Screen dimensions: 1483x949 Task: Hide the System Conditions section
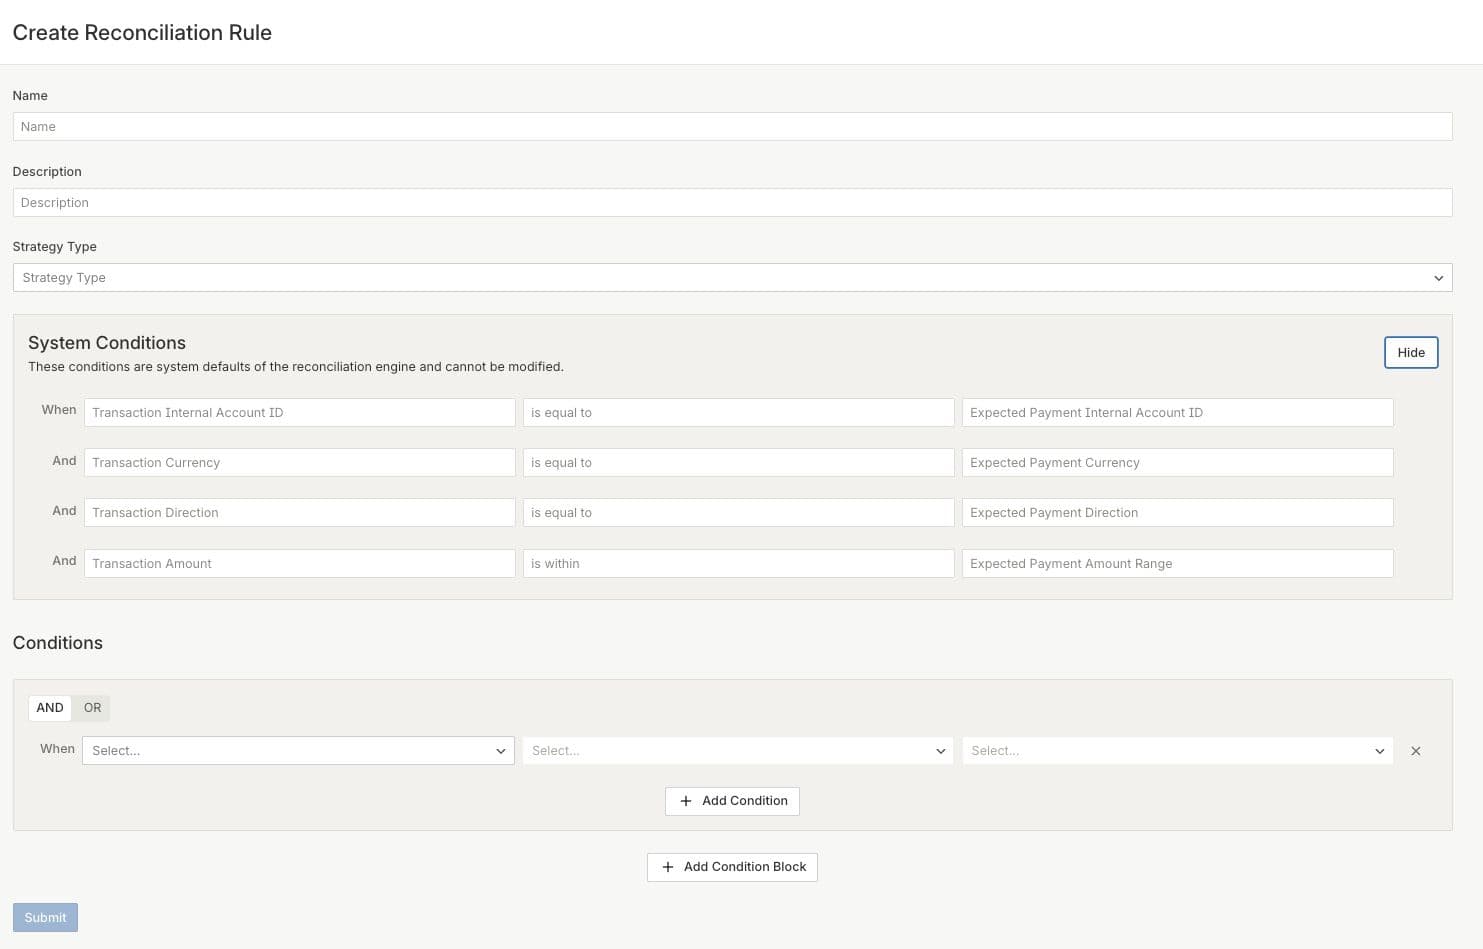click(x=1410, y=353)
